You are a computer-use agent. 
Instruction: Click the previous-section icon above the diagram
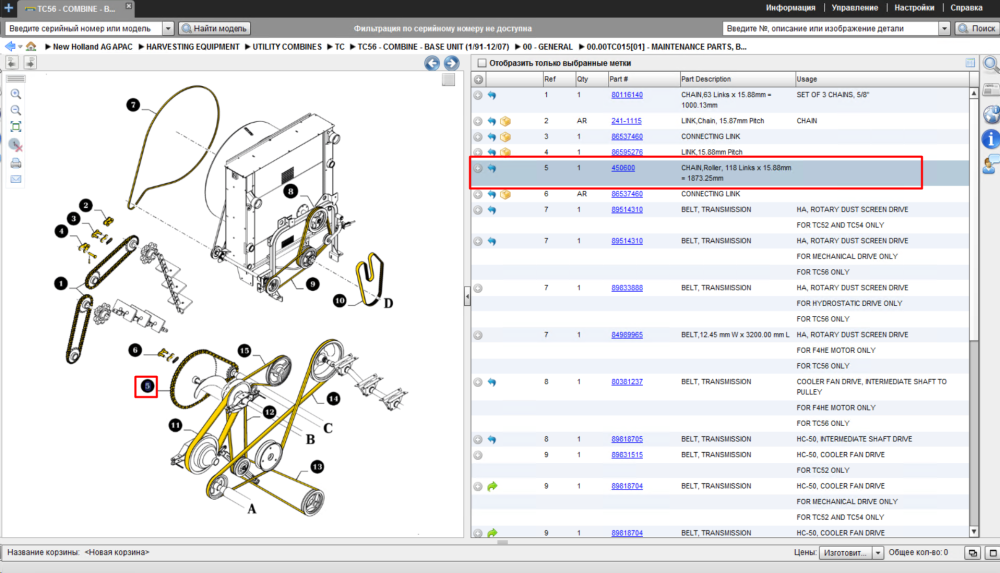(11, 62)
